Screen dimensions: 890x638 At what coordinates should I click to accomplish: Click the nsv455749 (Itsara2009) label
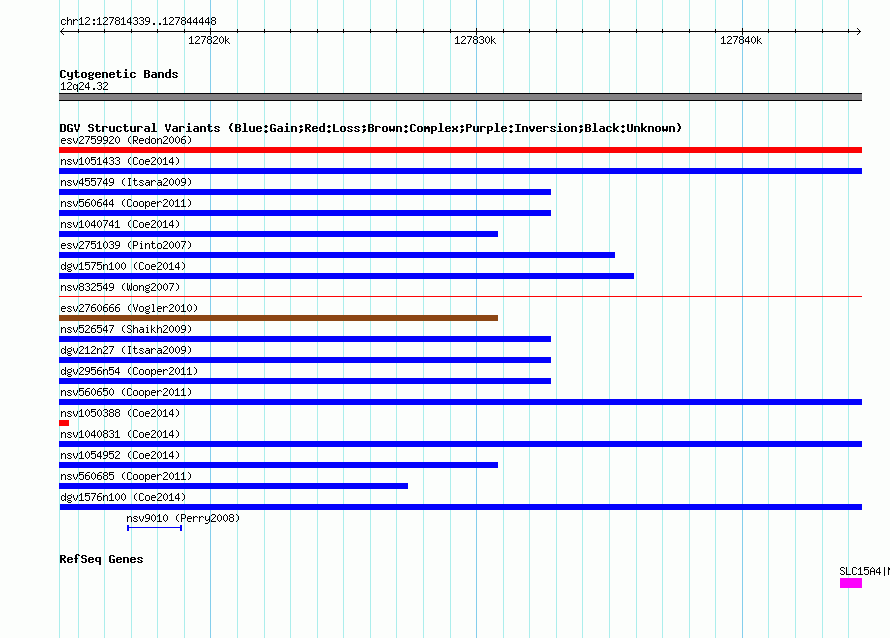coord(126,182)
